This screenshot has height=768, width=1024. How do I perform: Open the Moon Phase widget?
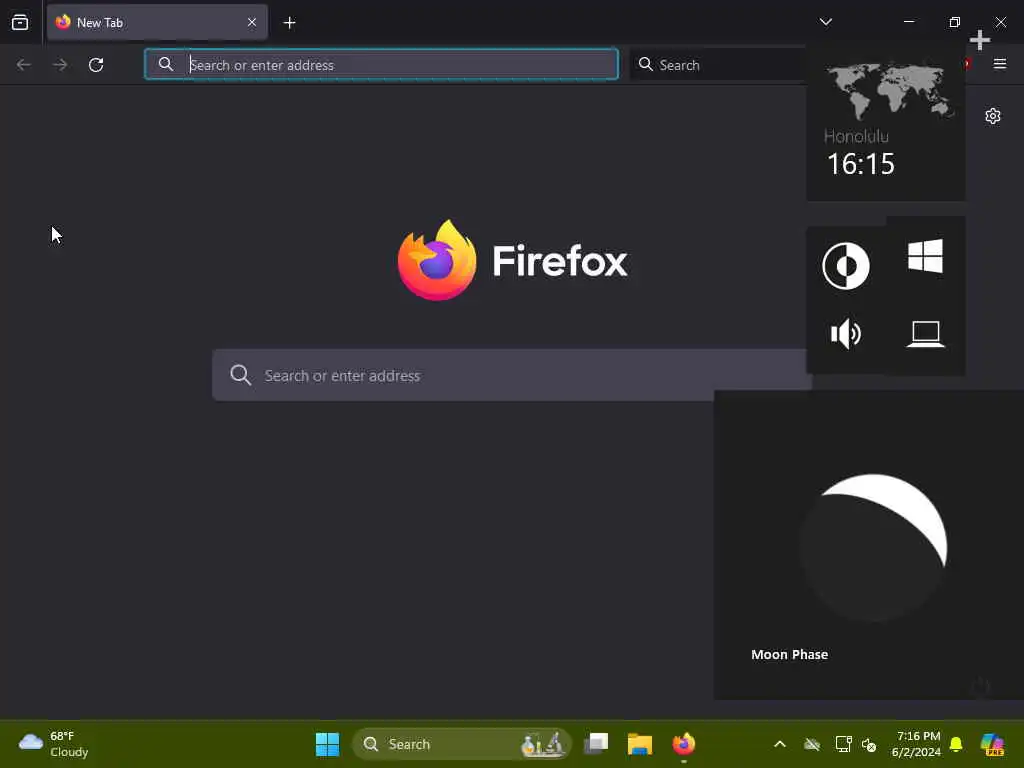tap(869, 545)
